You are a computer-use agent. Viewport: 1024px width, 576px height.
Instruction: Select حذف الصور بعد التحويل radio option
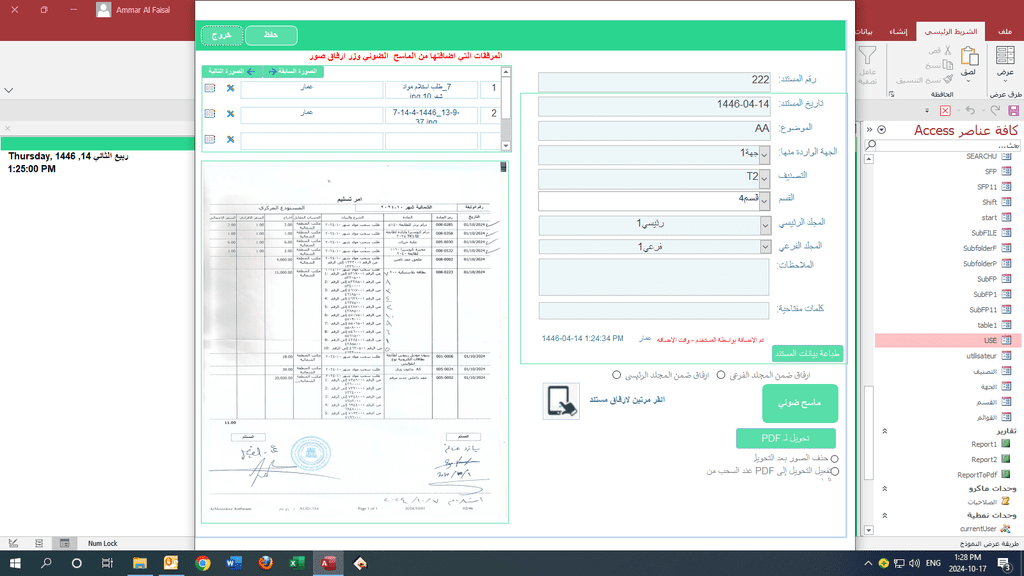tap(835, 458)
